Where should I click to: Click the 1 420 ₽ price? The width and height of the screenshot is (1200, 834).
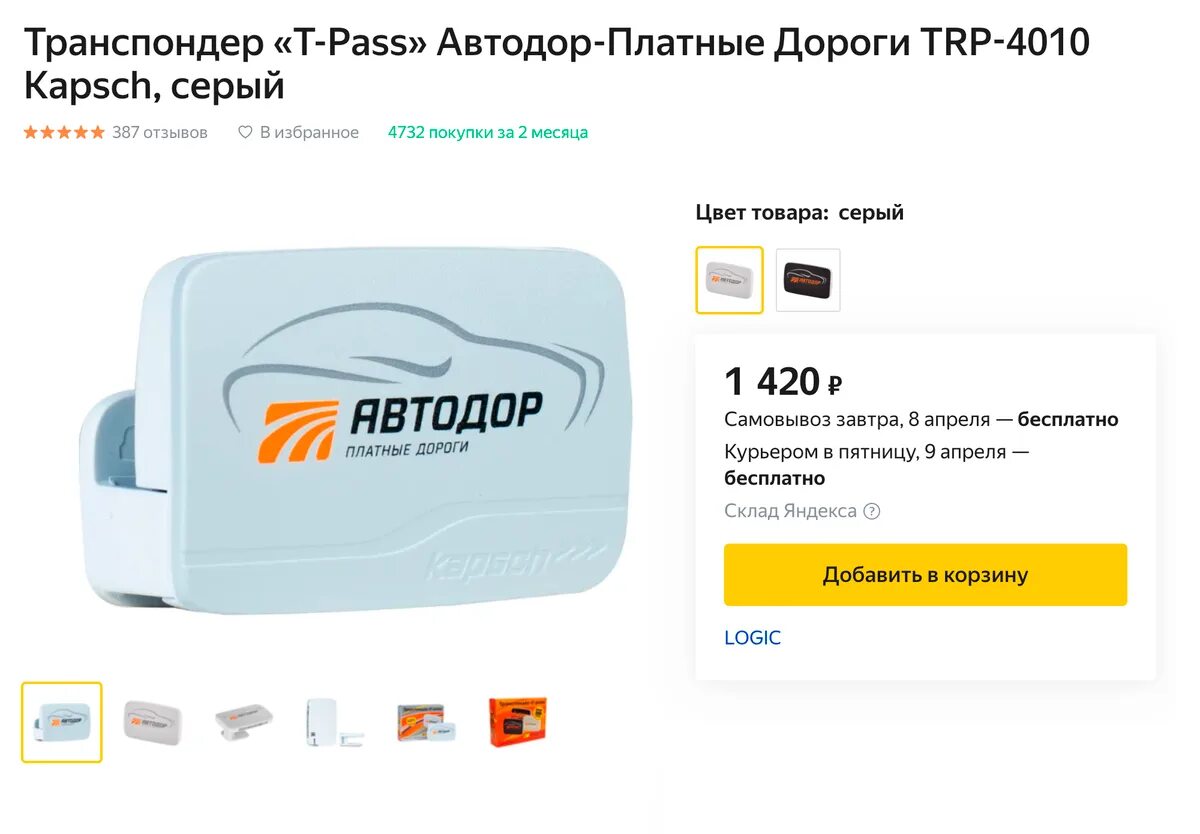coord(783,381)
